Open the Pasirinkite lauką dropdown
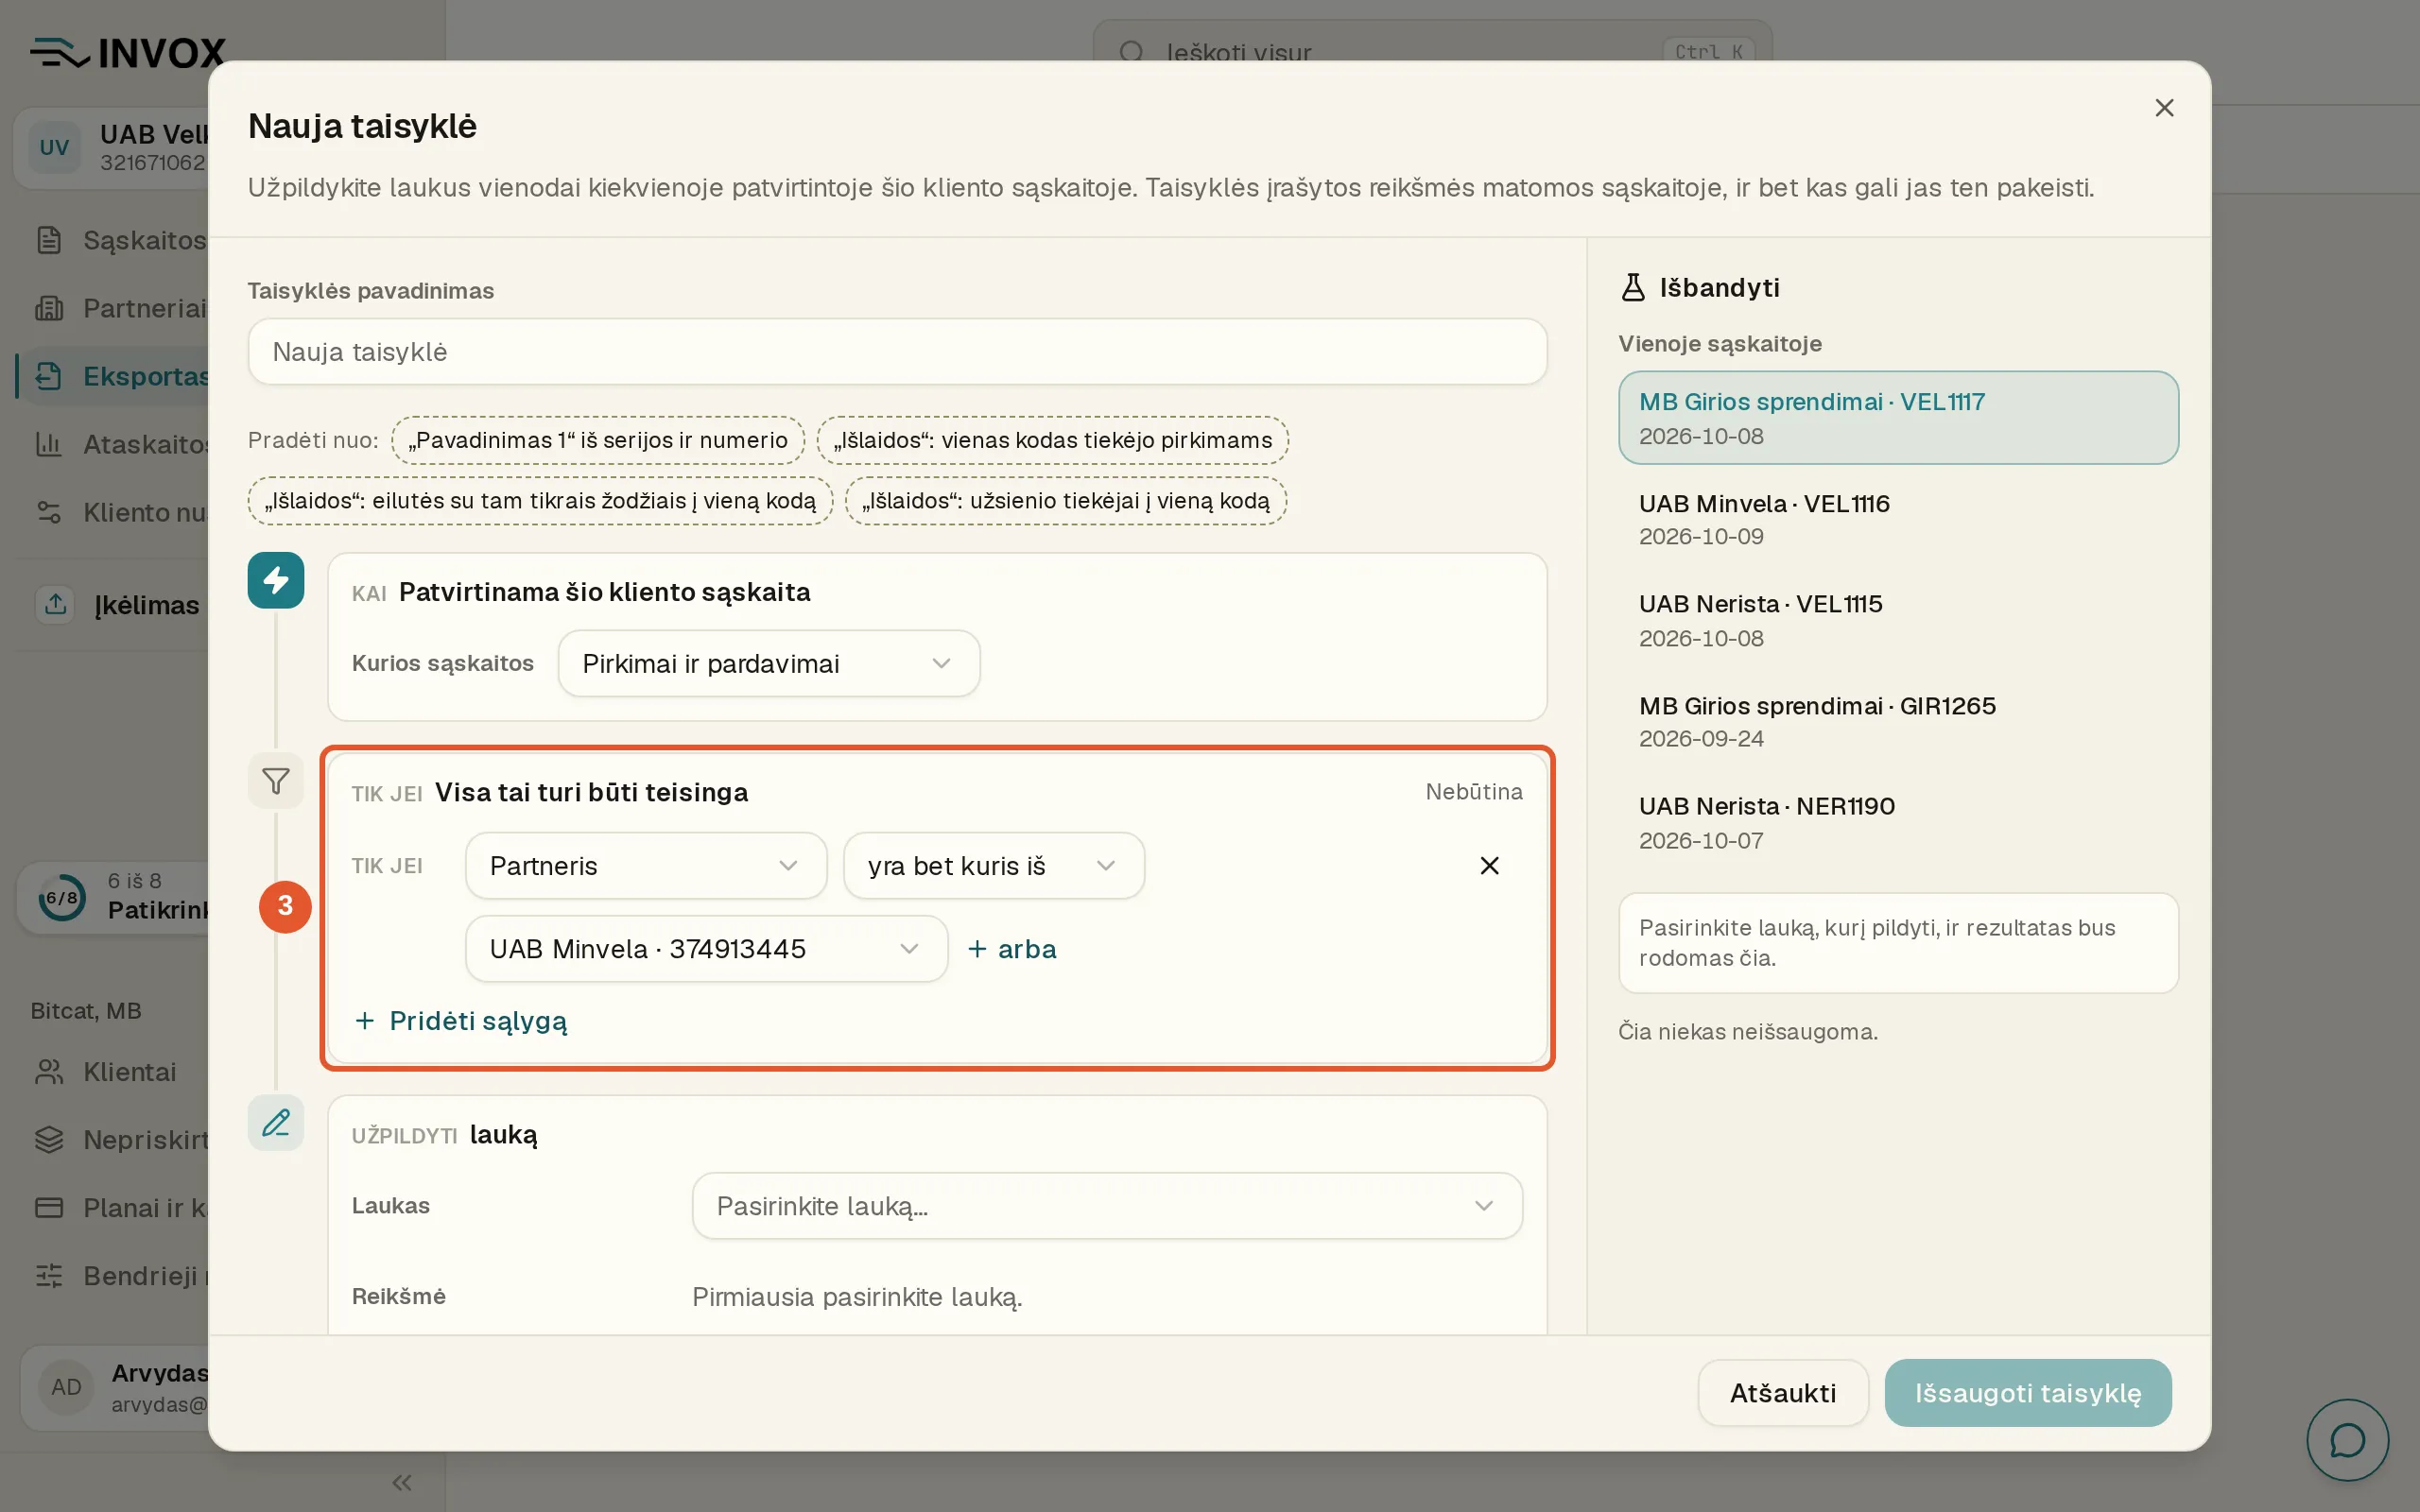The width and height of the screenshot is (2420, 1512). click(x=1107, y=1206)
